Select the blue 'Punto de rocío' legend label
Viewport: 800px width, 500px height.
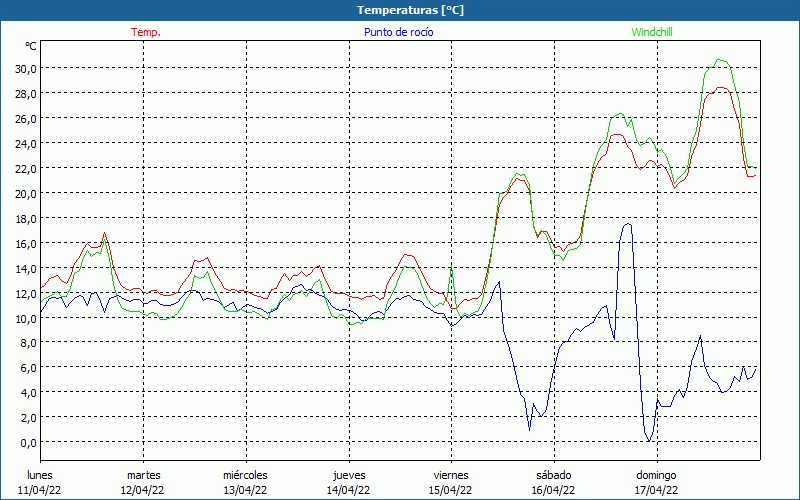point(398,32)
